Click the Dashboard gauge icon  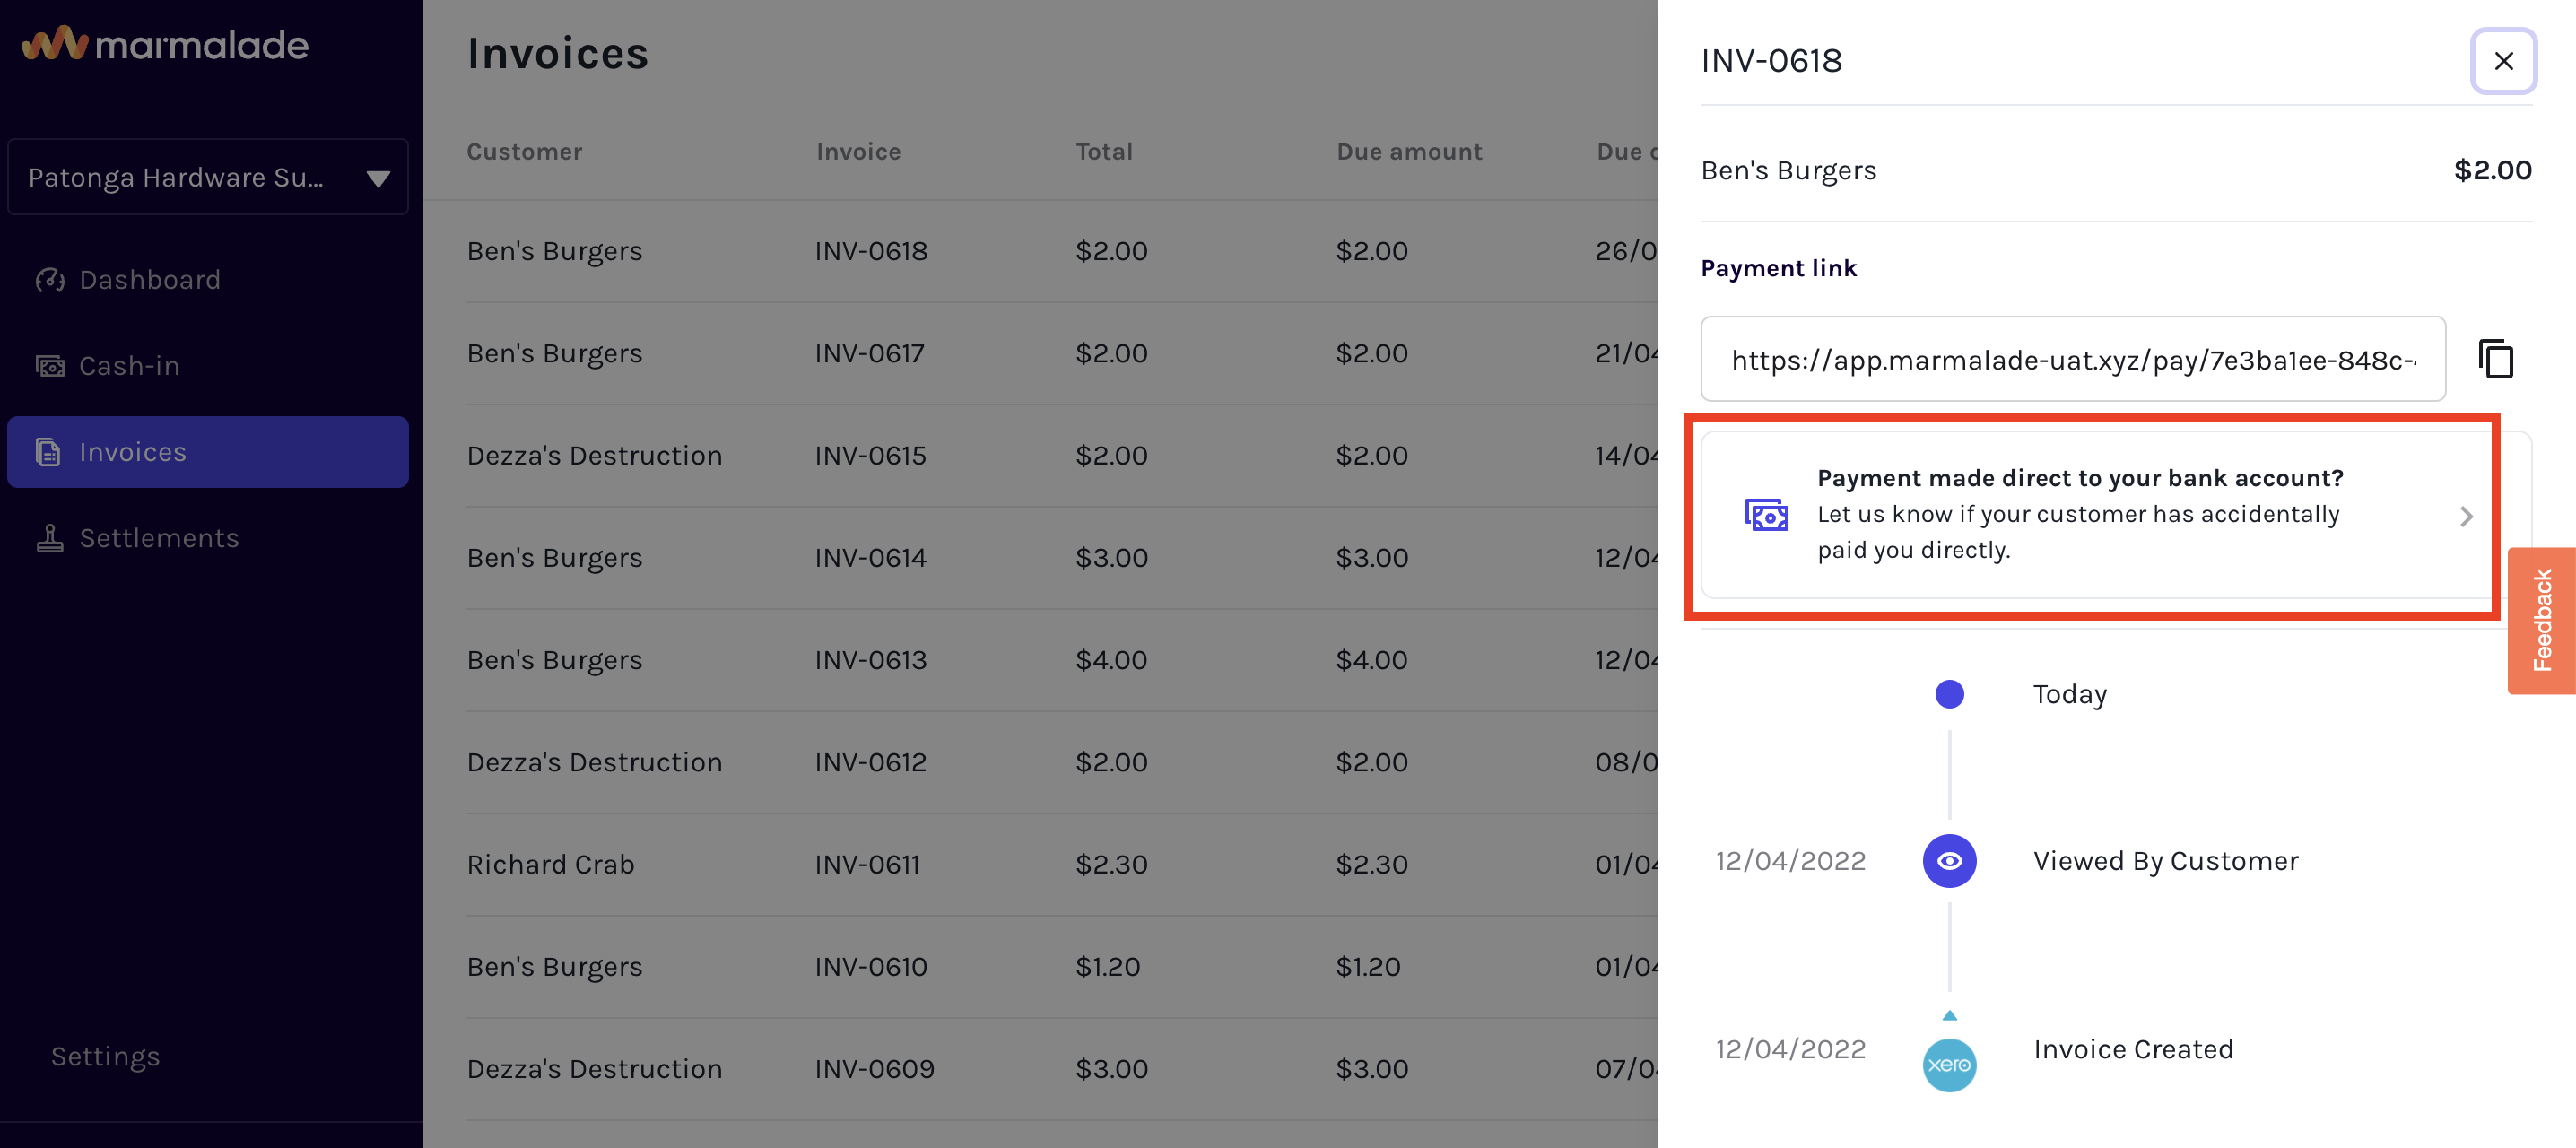tap(50, 280)
